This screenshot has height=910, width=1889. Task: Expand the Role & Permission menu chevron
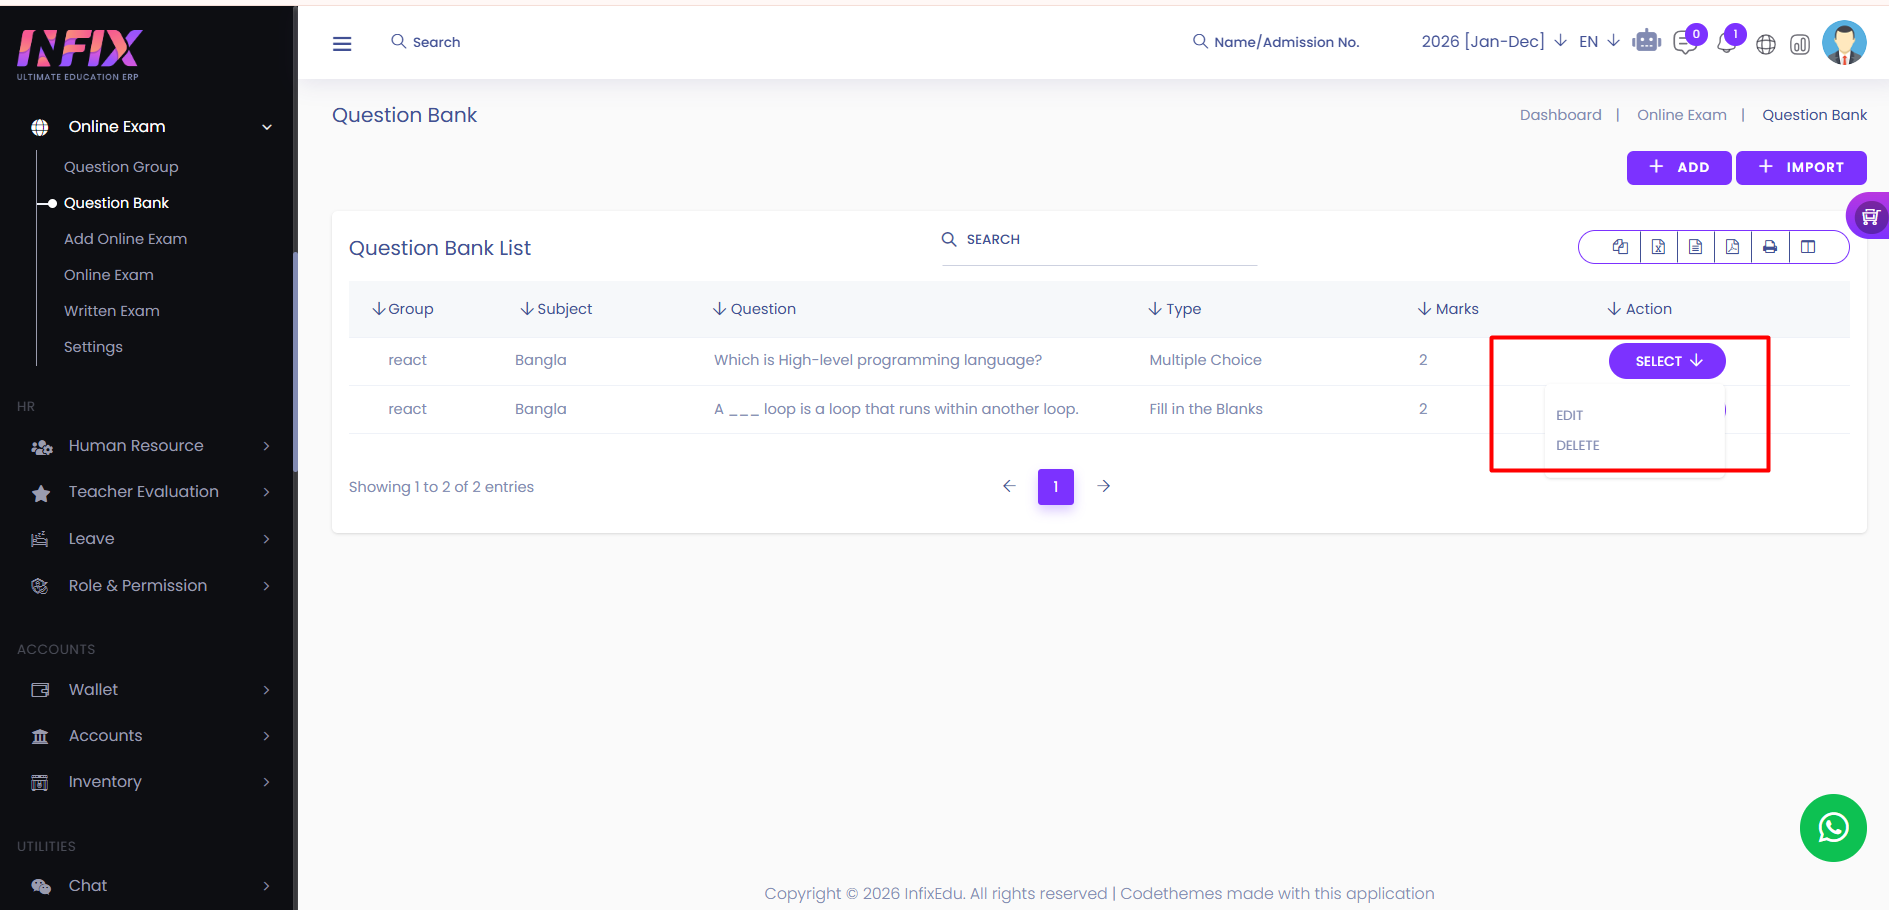267,586
